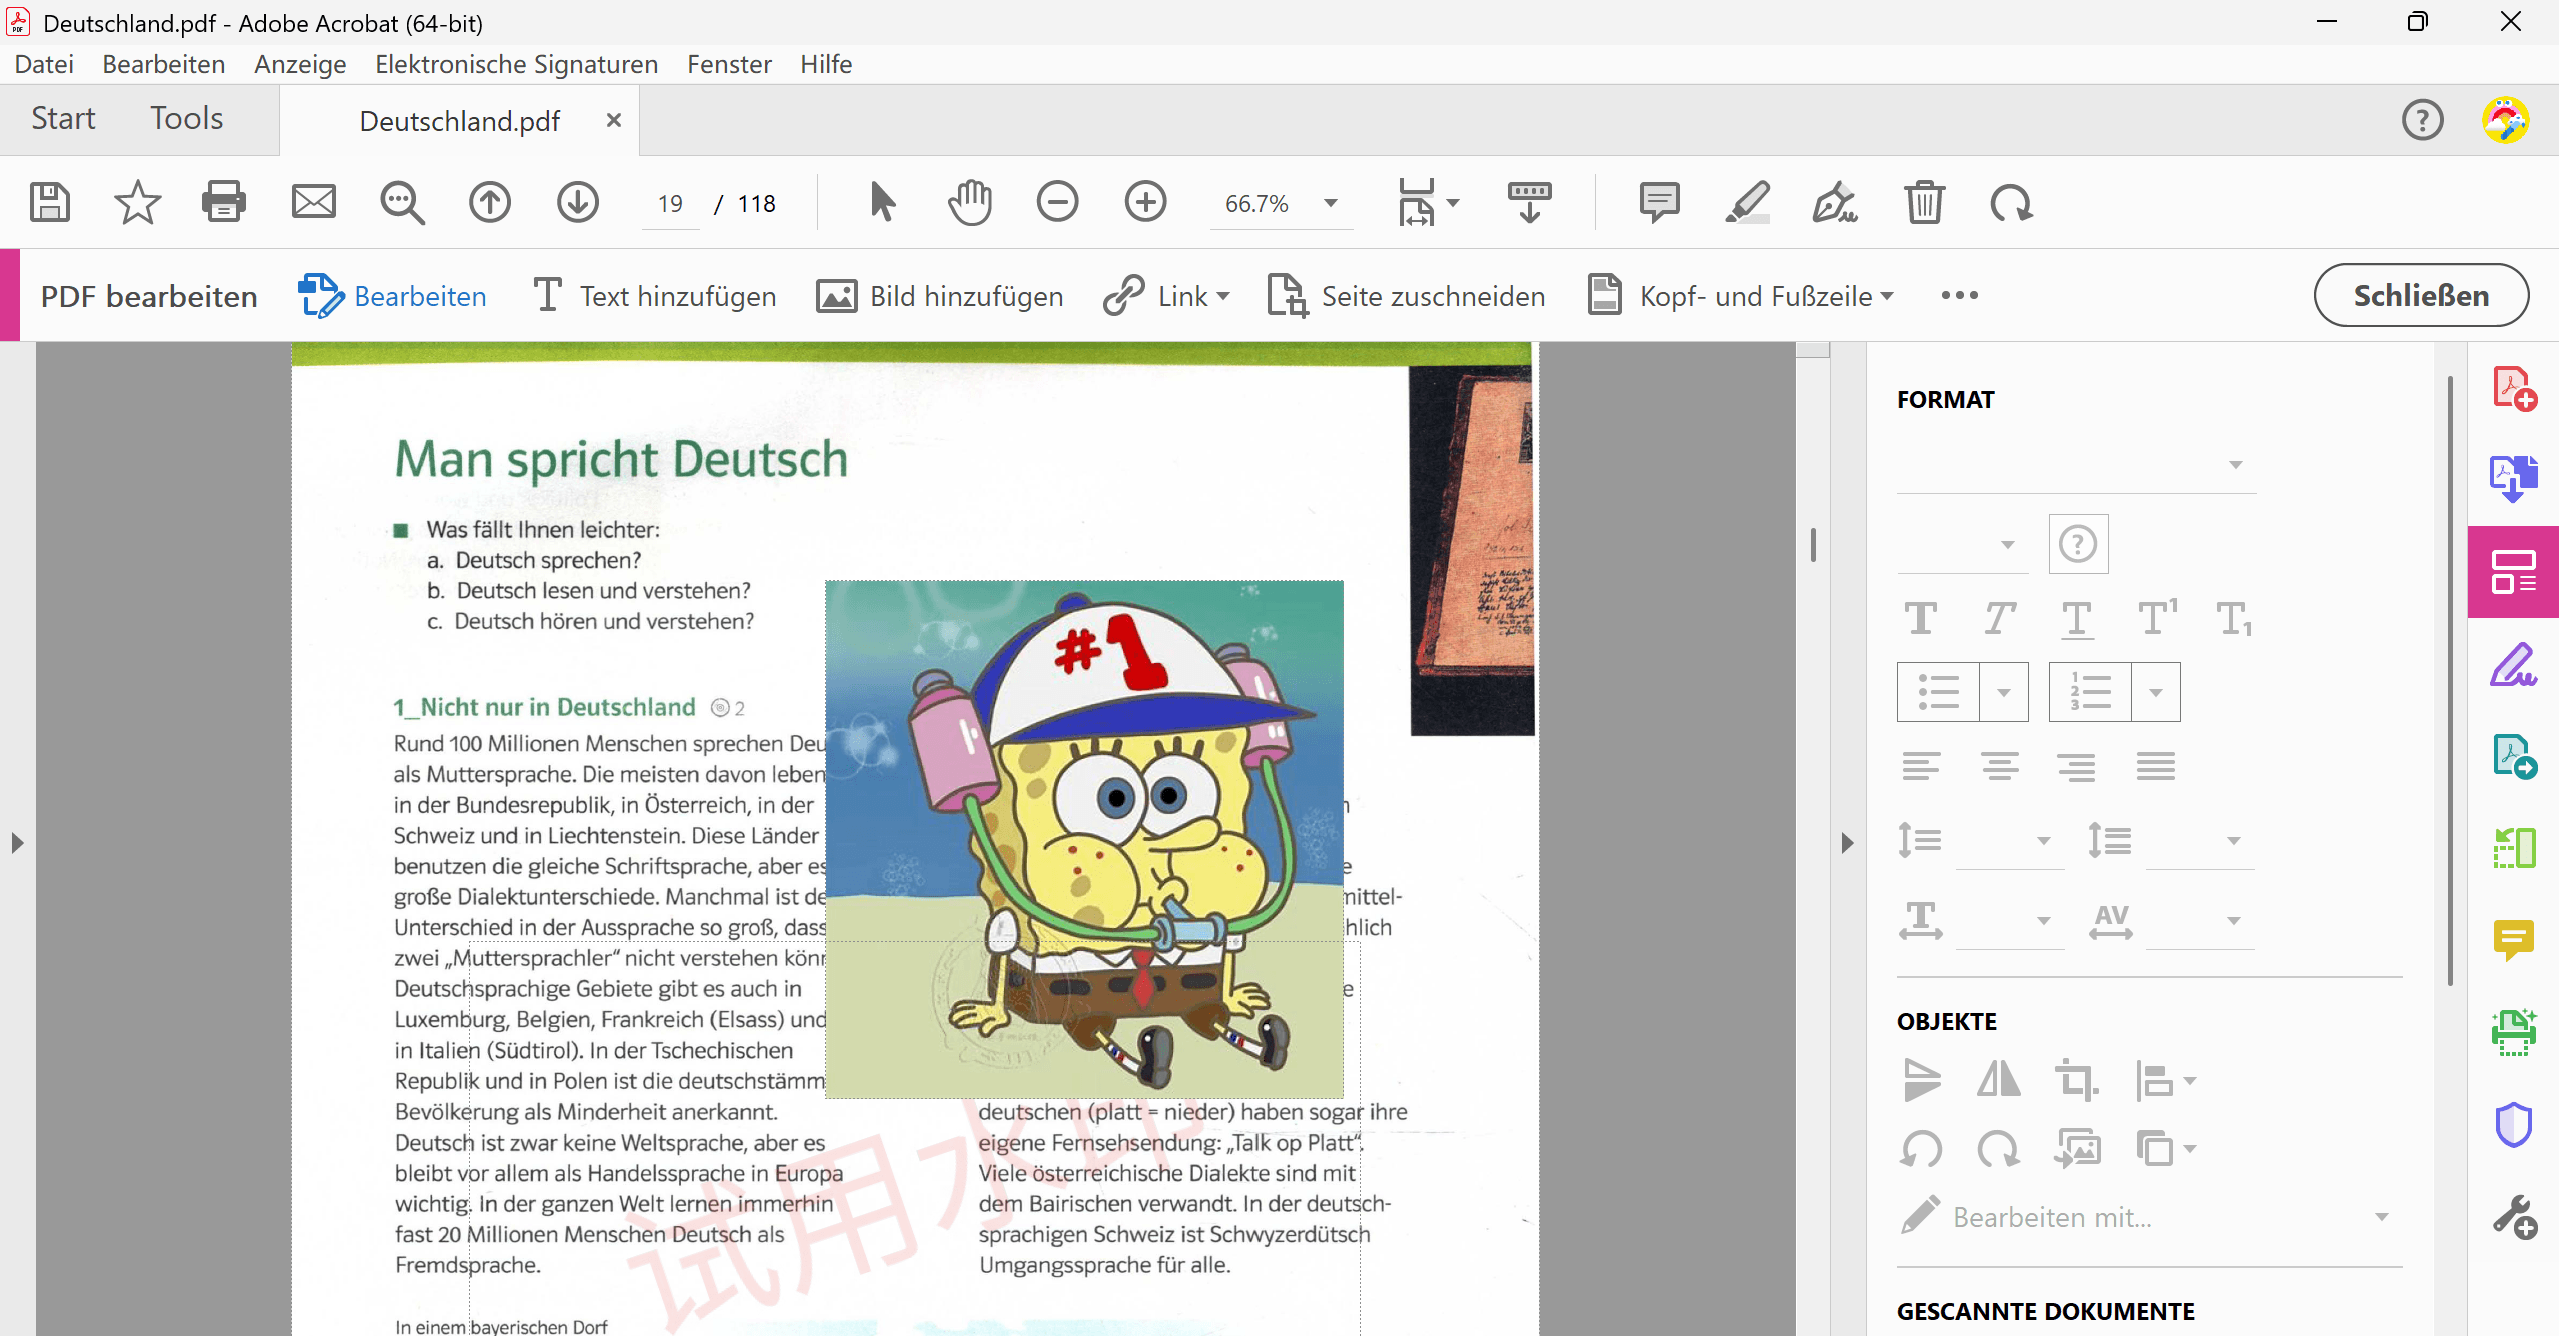Select the arrow selection tool
The height and width of the screenshot is (1336, 2559).
(882, 203)
